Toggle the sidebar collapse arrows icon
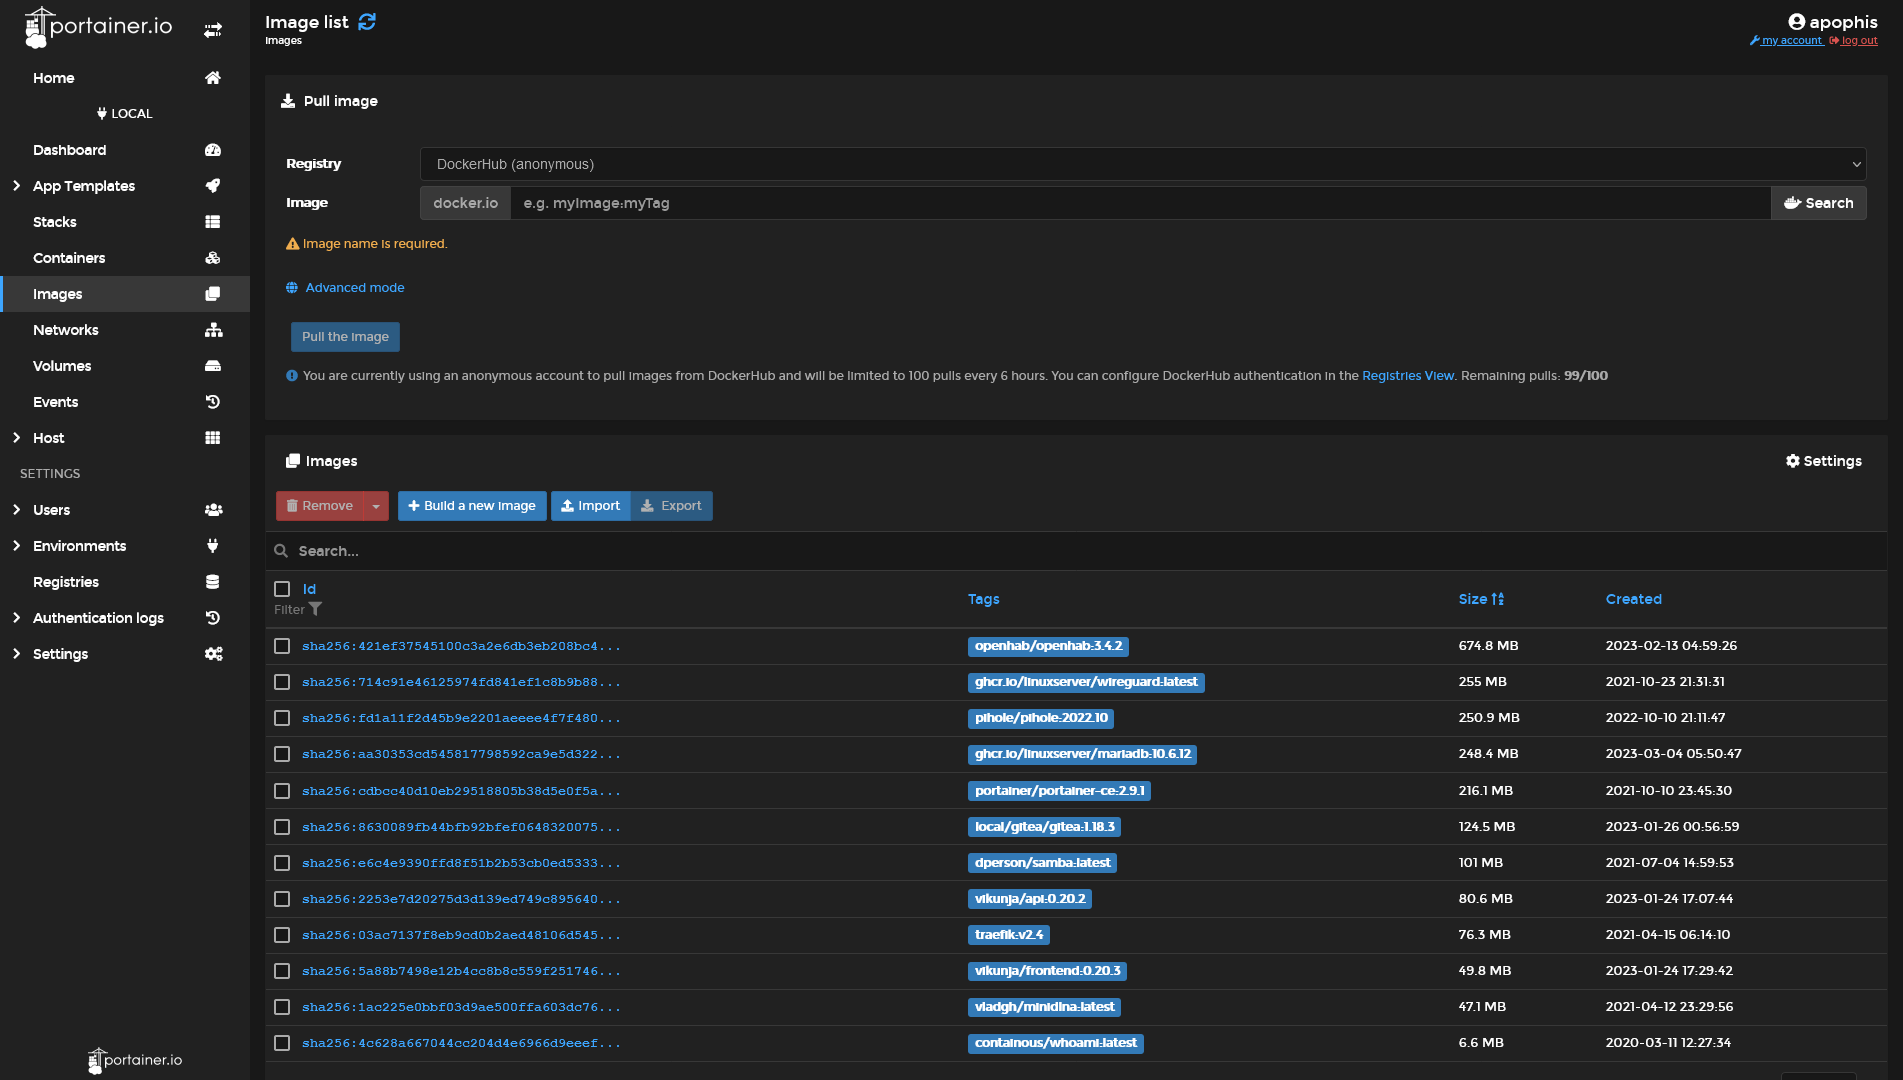The height and width of the screenshot is (1080, 1903). pyautogui.click(x=213, y=30)
